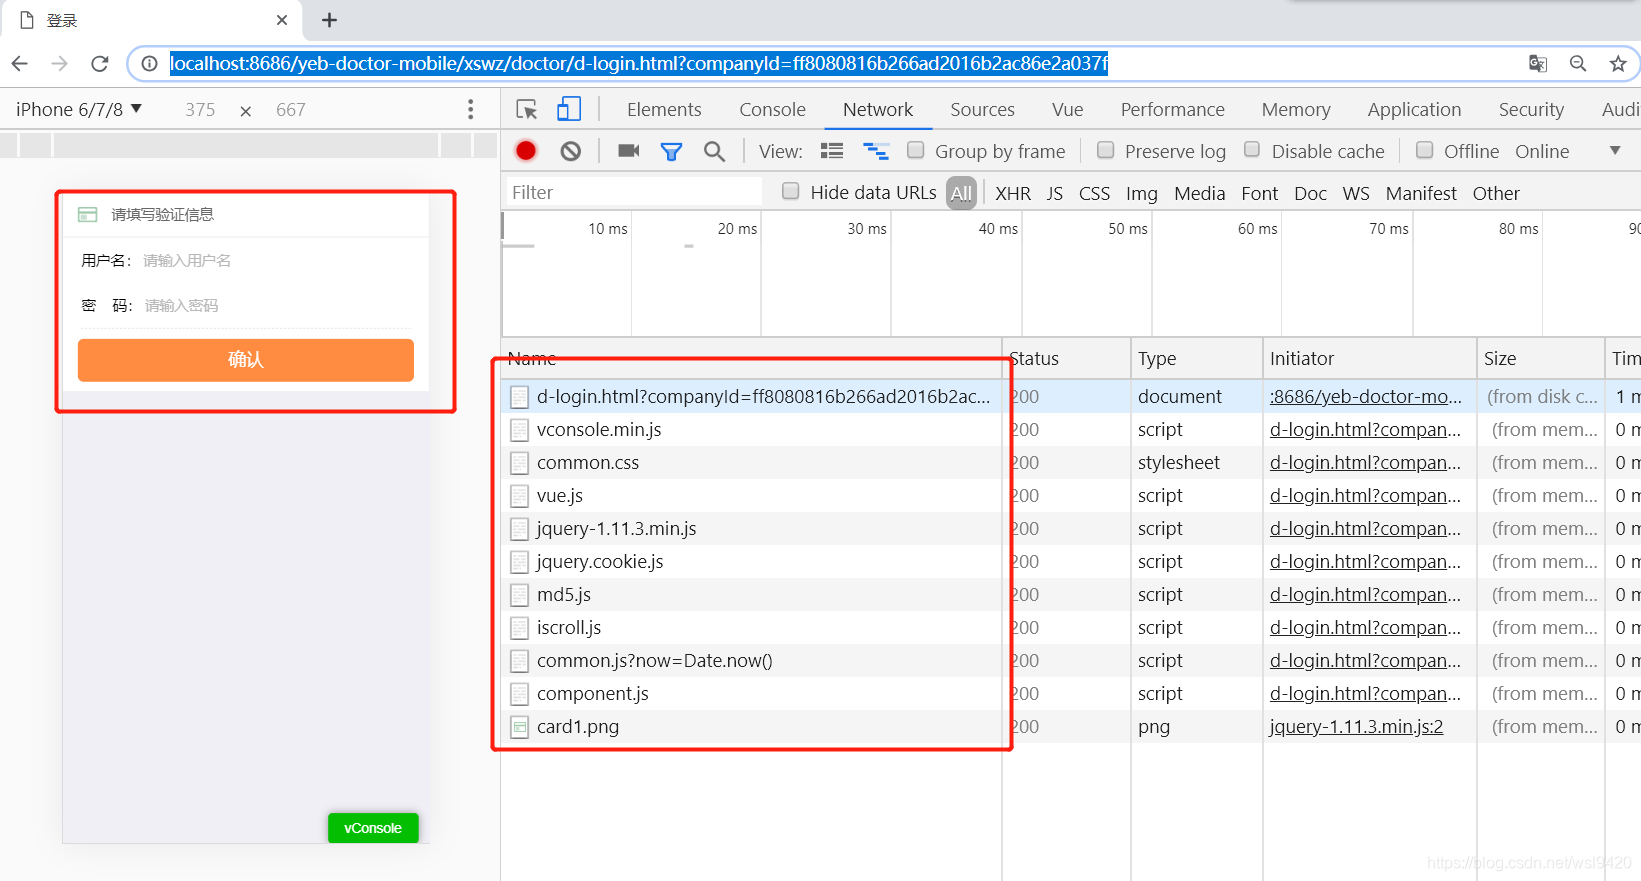Toggle the network filter funnel icon

coord(671,152)
